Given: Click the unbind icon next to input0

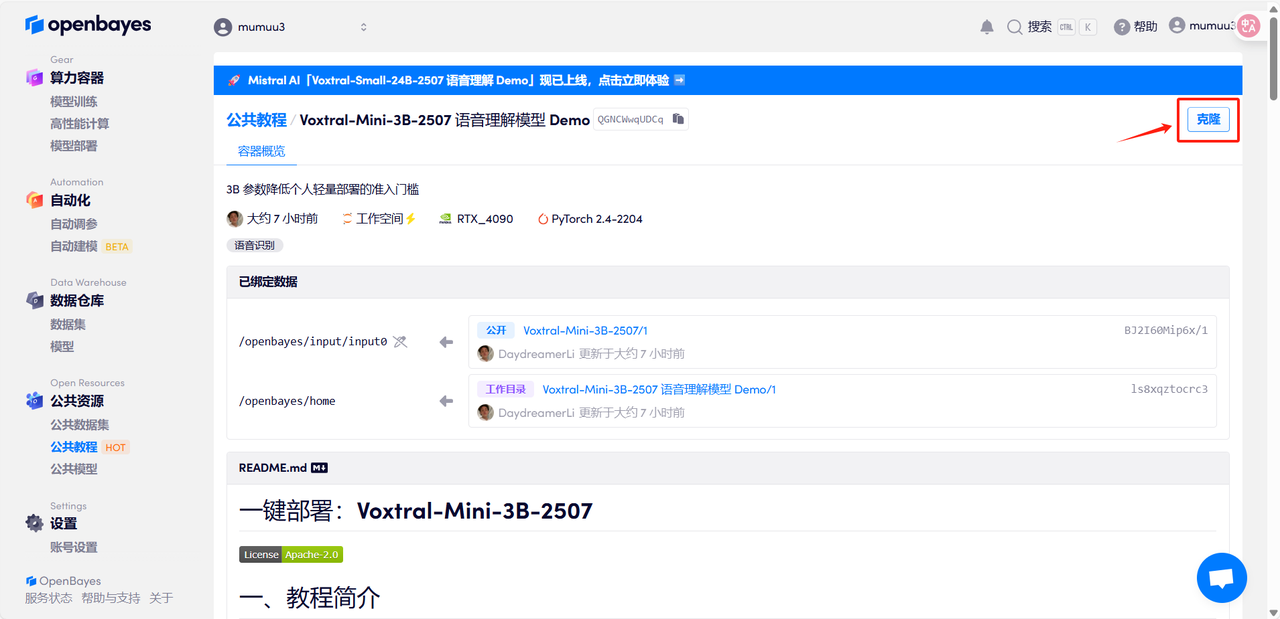Looking at the screenshot, I should pyautogui.click(x=400, y=342).
